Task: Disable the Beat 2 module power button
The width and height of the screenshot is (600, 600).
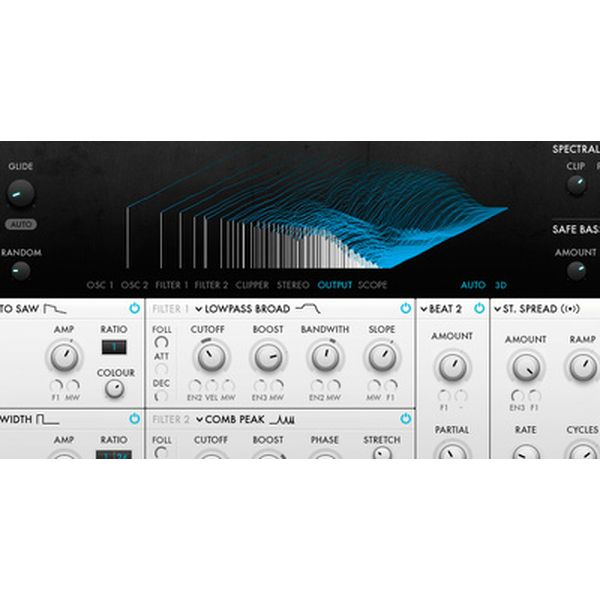Action: coord(479,308)
